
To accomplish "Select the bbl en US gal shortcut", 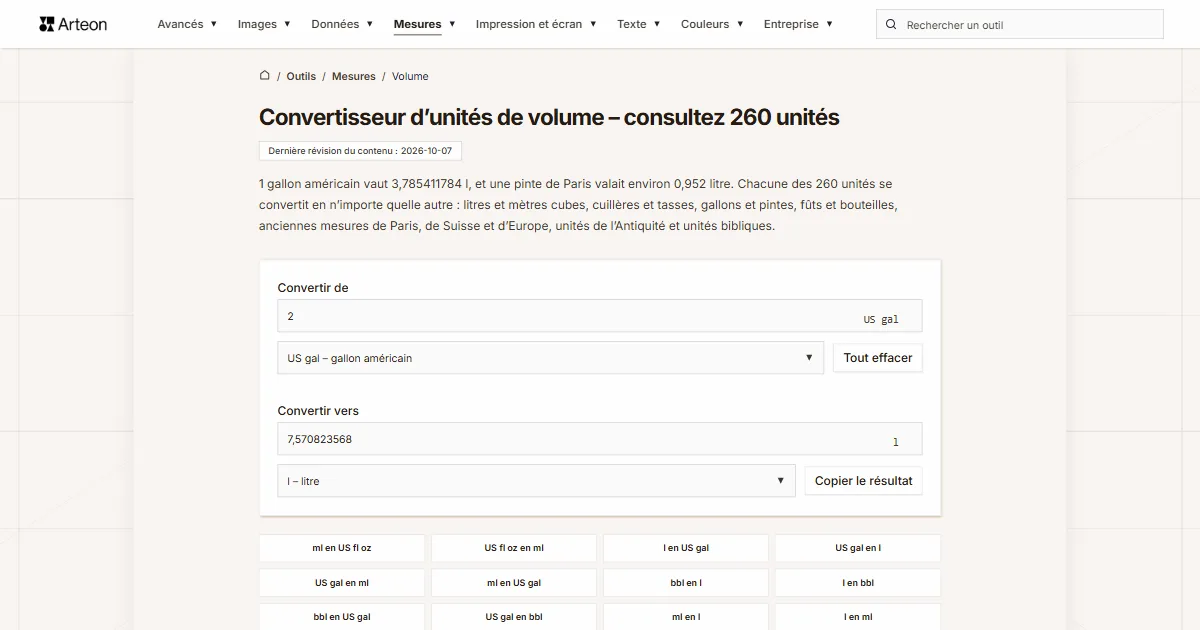I will click(342, 617).
